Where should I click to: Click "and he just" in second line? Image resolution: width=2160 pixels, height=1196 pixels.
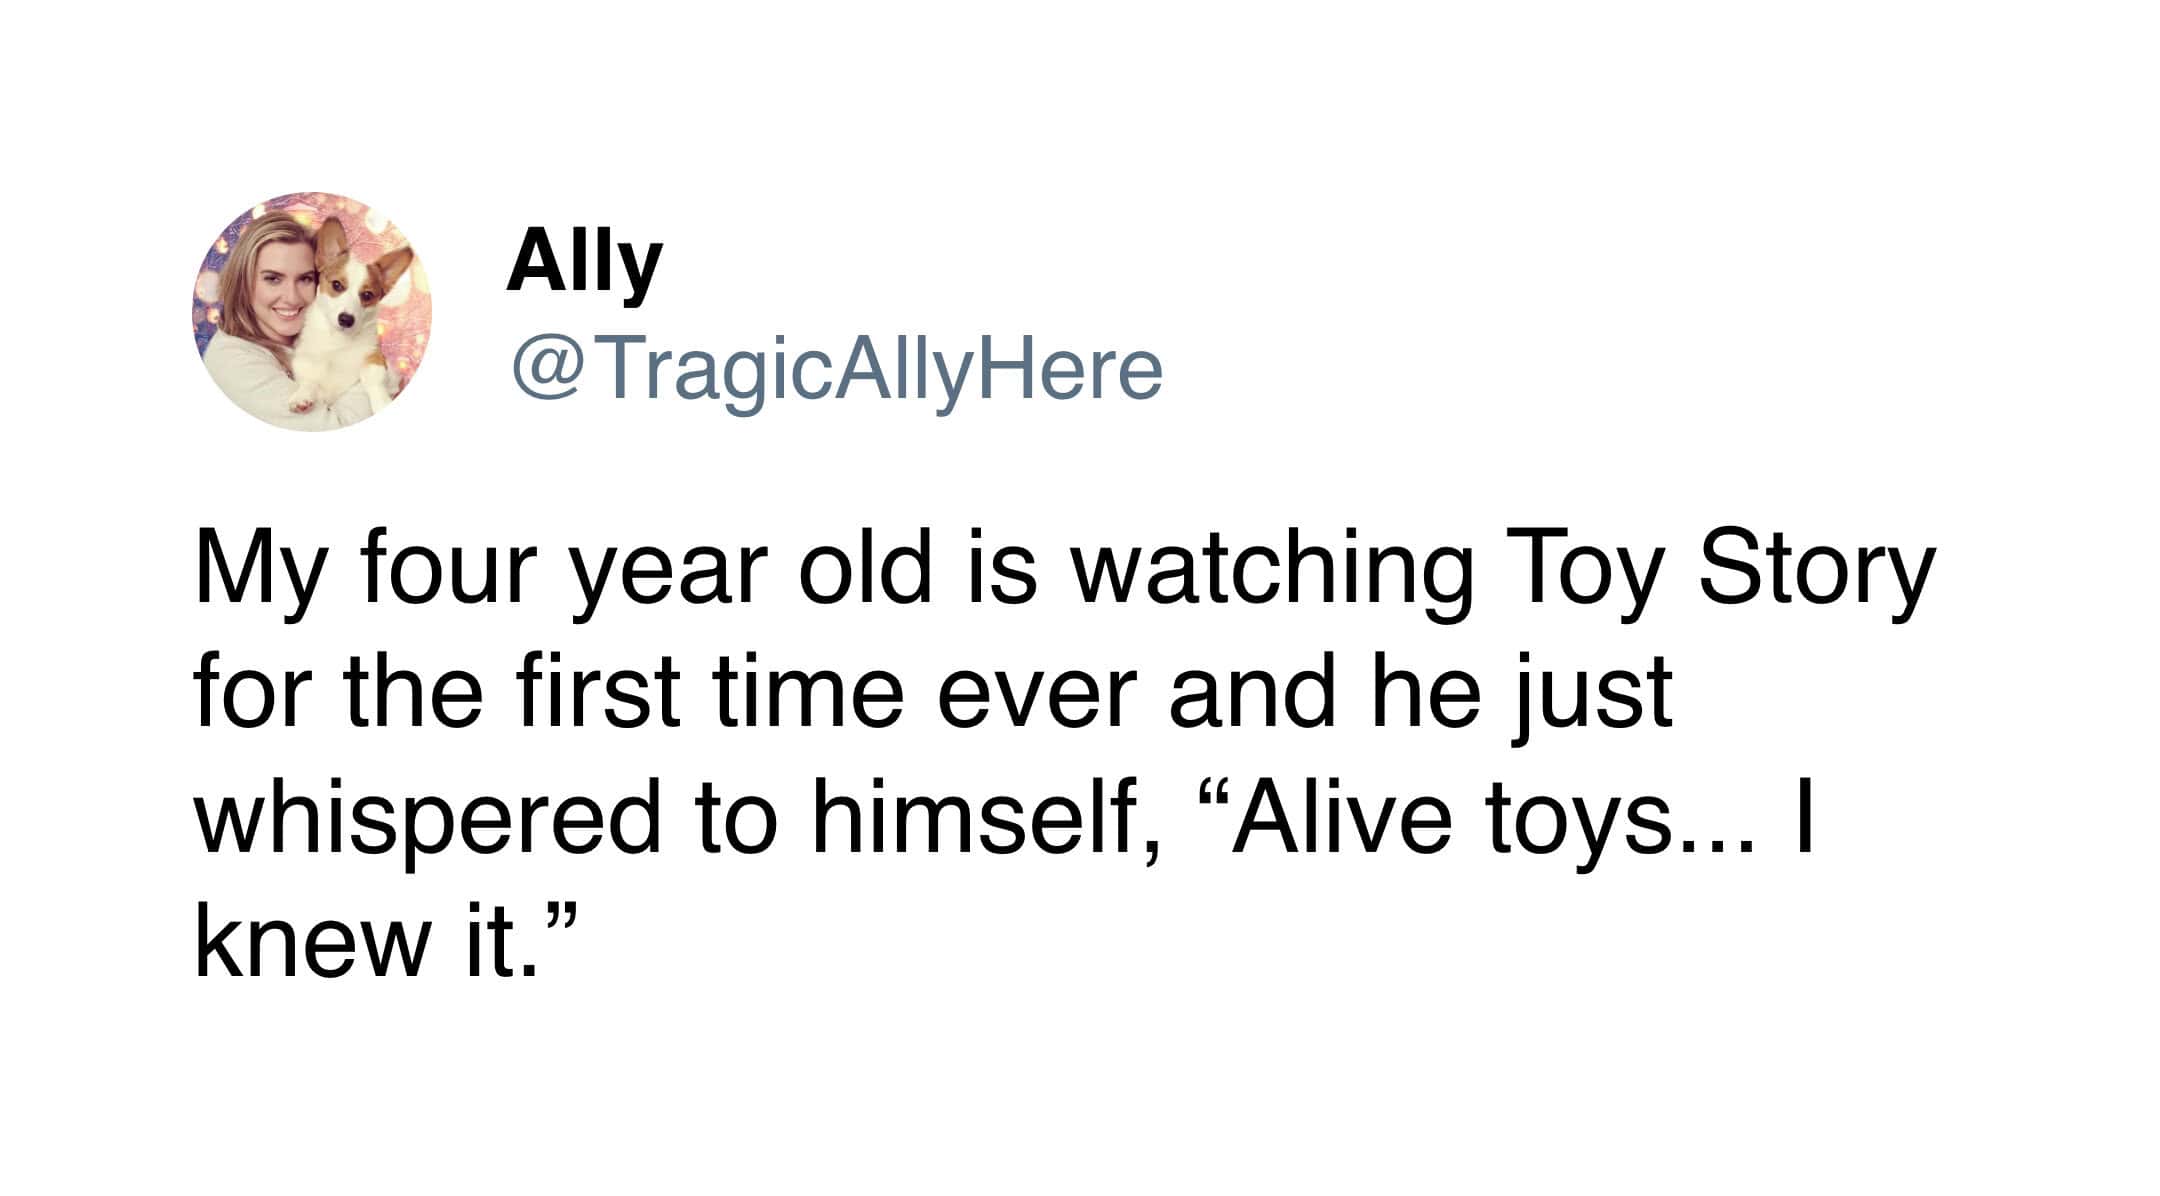(1421, 695)
